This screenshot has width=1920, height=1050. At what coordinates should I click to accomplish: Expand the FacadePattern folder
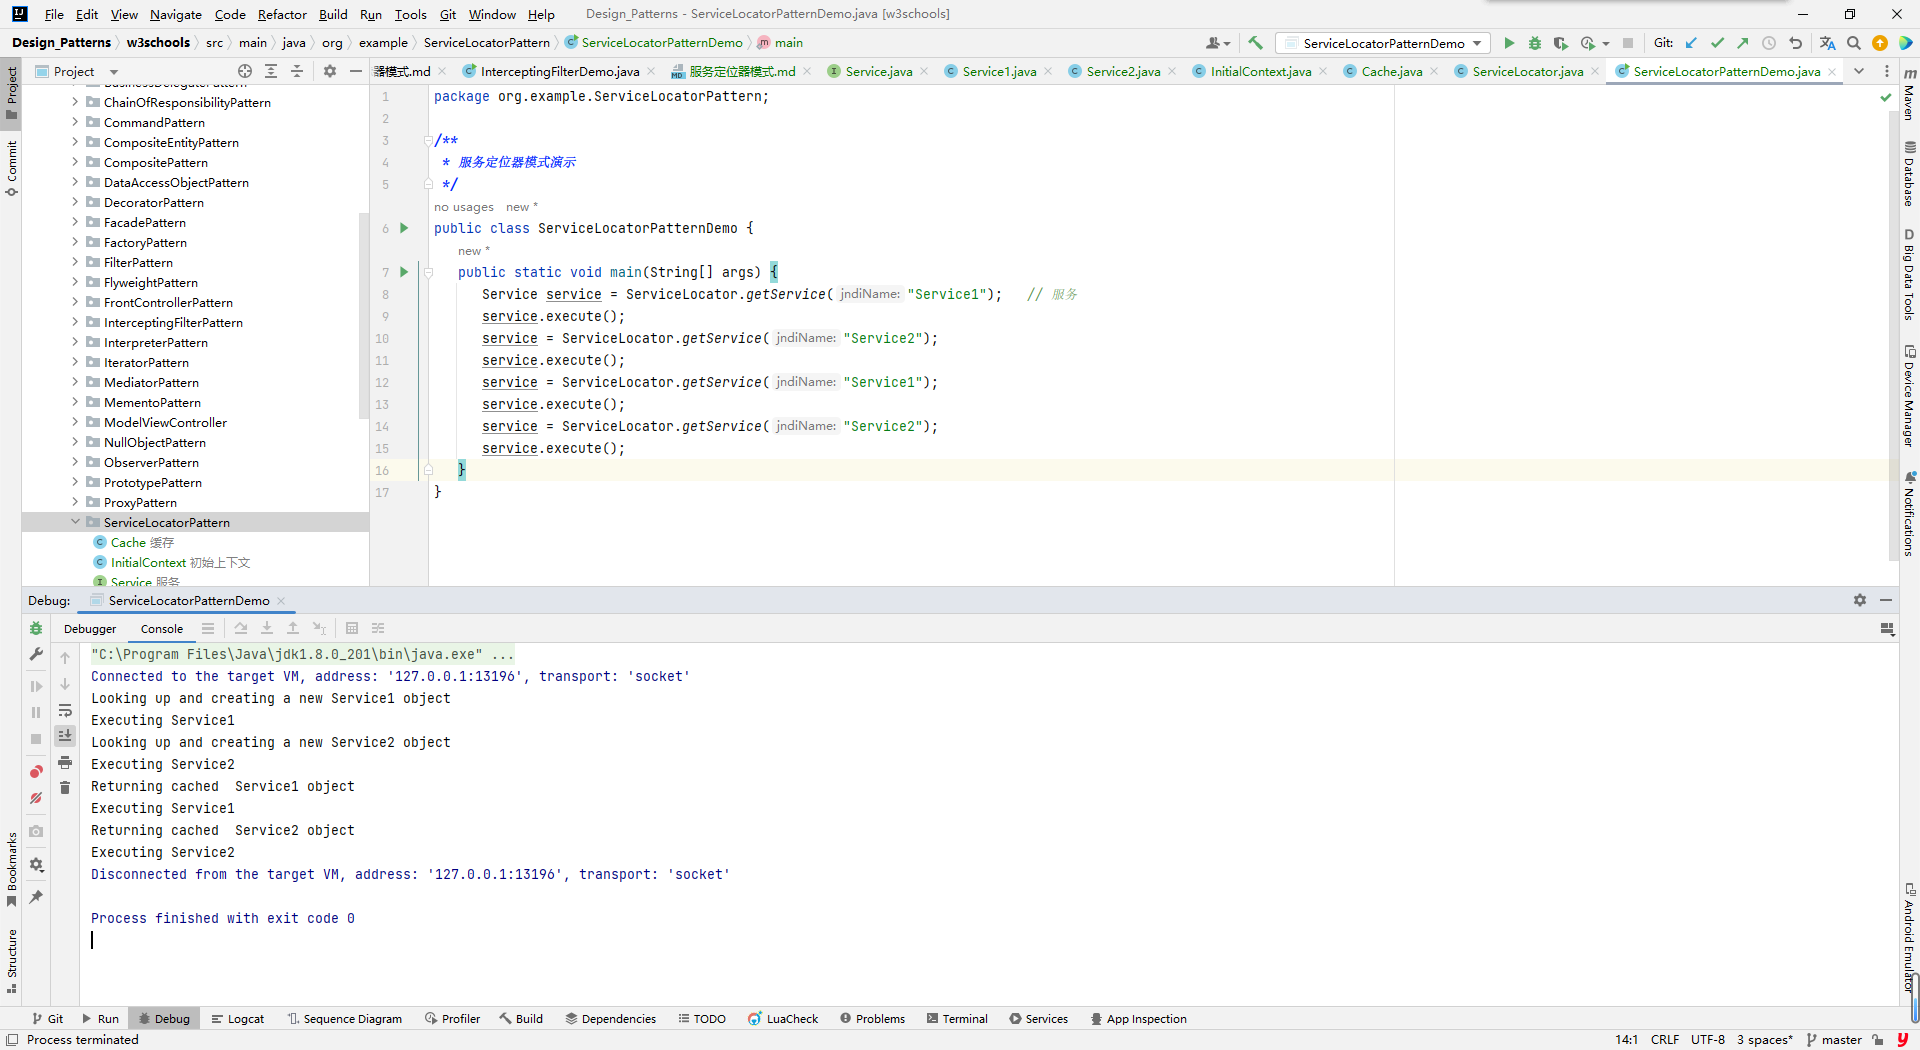pos(75,222)
